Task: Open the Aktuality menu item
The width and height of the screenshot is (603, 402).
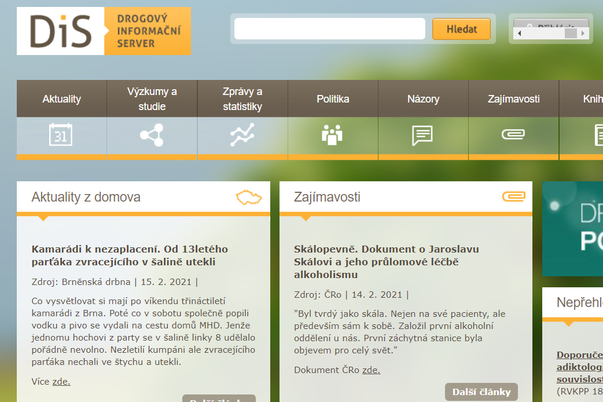Action: click(x=62, y=99)
